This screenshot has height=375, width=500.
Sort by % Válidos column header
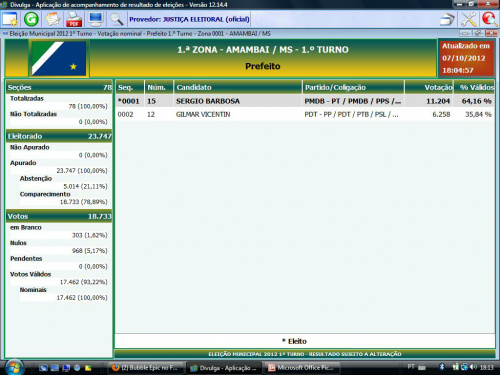[x=474, y=87]
